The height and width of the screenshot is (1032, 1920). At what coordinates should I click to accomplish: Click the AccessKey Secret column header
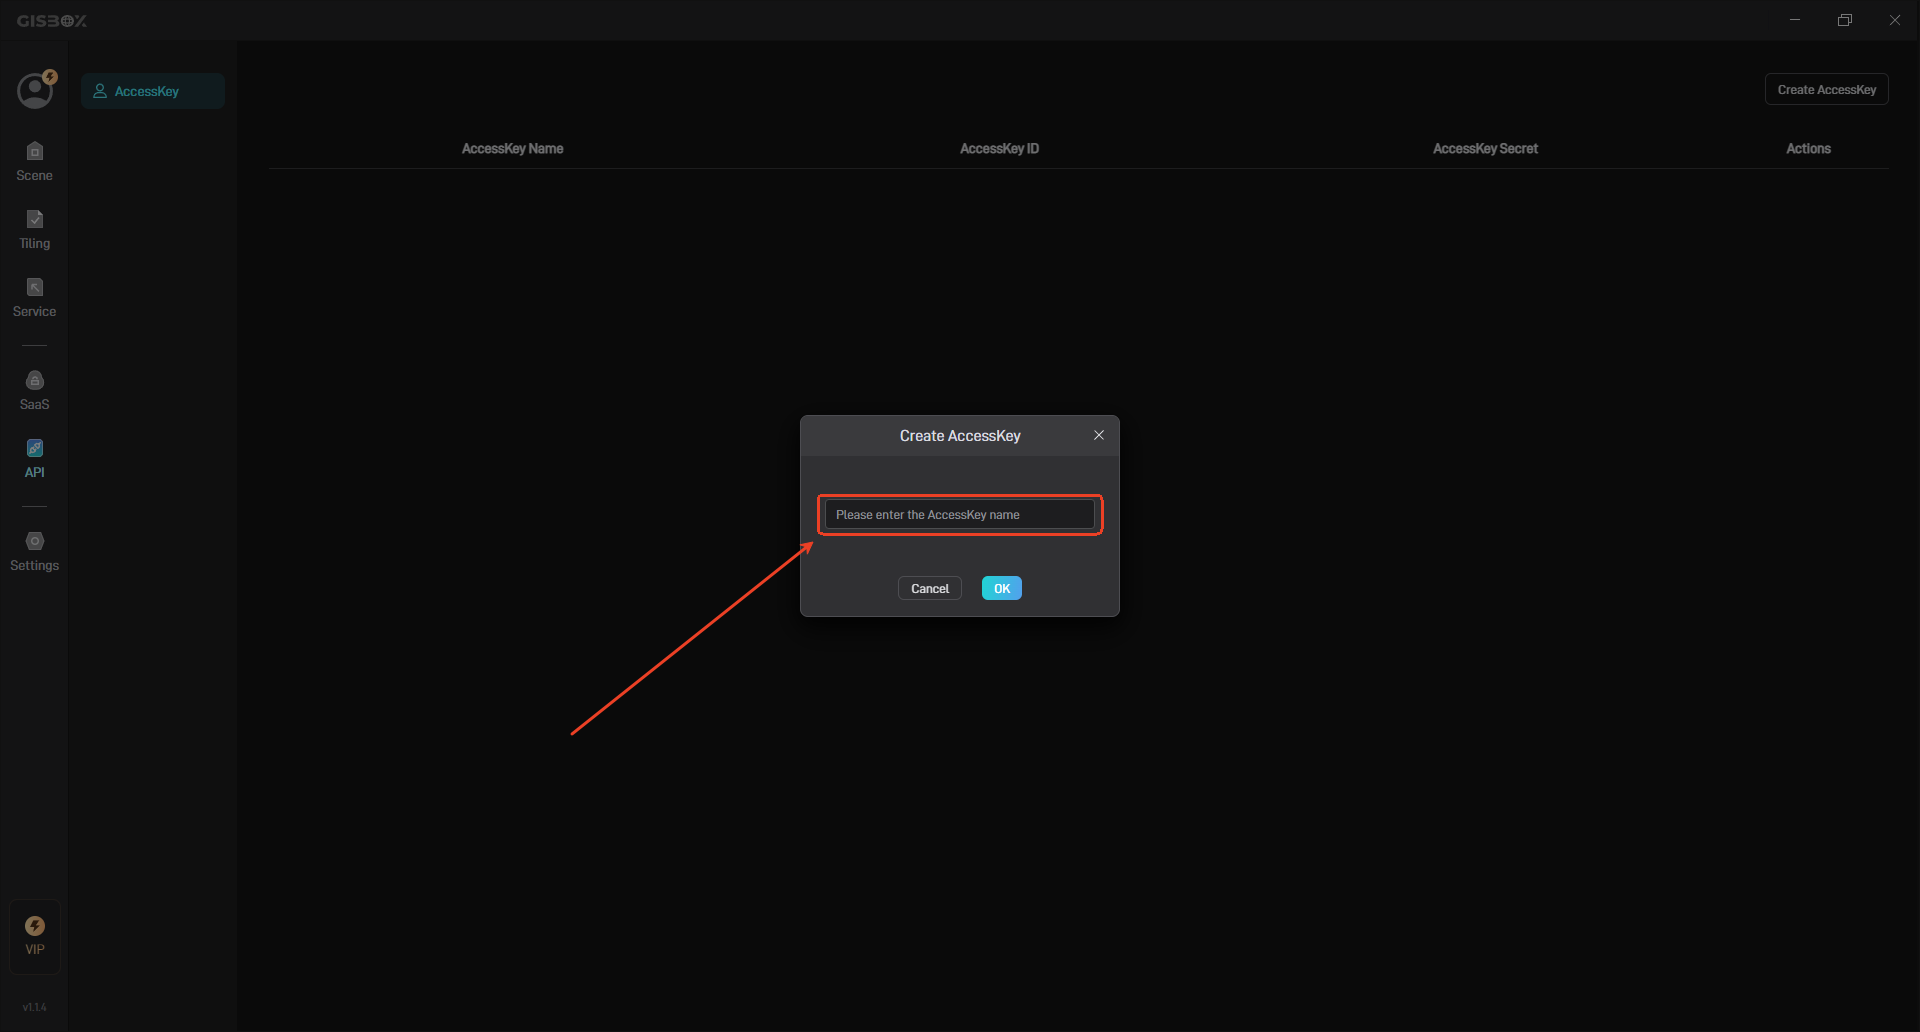click(1485, 148)
